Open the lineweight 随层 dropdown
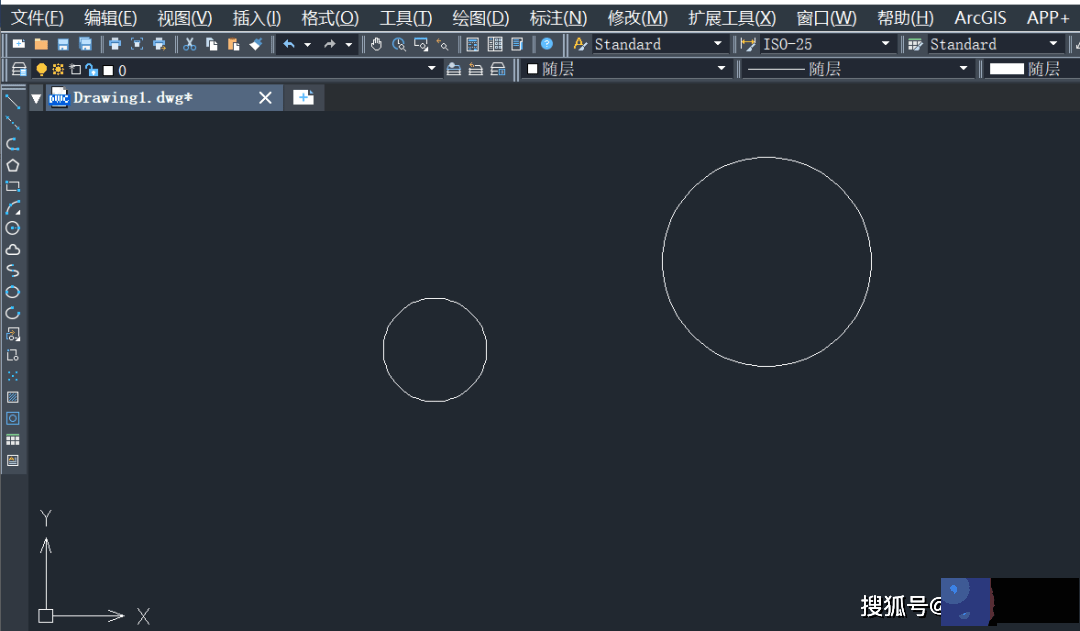 pyautogui.click(x=1032, y=69)
